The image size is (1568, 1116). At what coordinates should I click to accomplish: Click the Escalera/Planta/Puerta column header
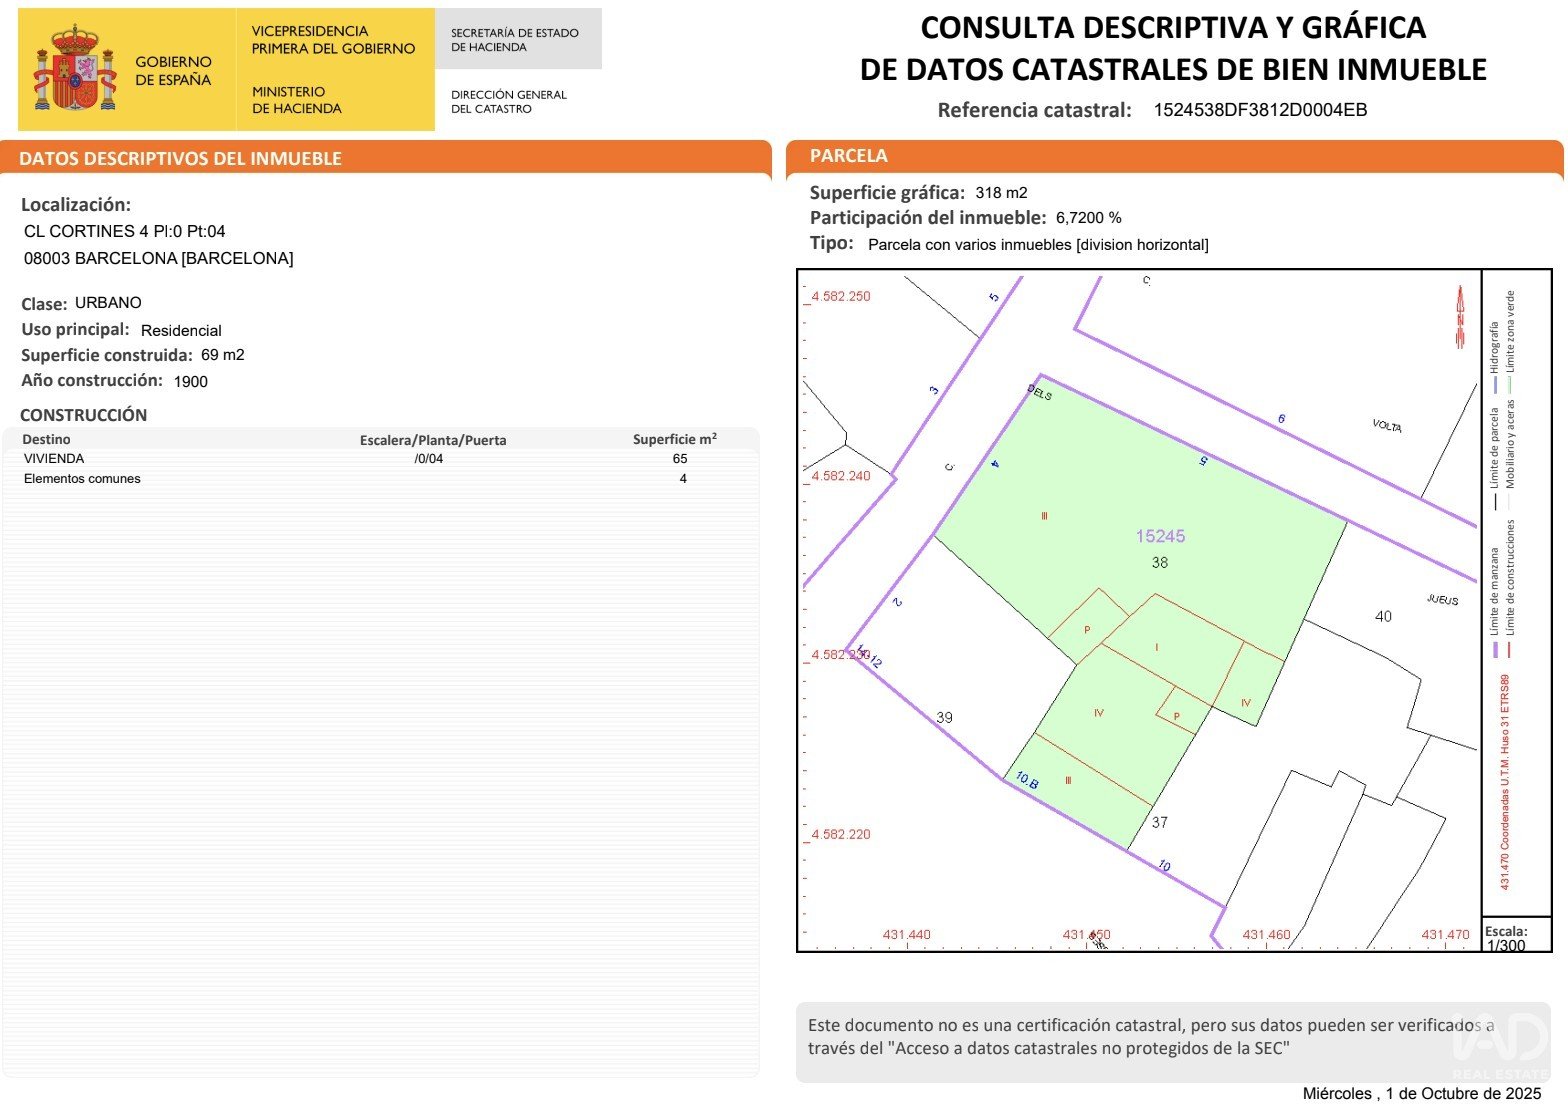(433, 440)
